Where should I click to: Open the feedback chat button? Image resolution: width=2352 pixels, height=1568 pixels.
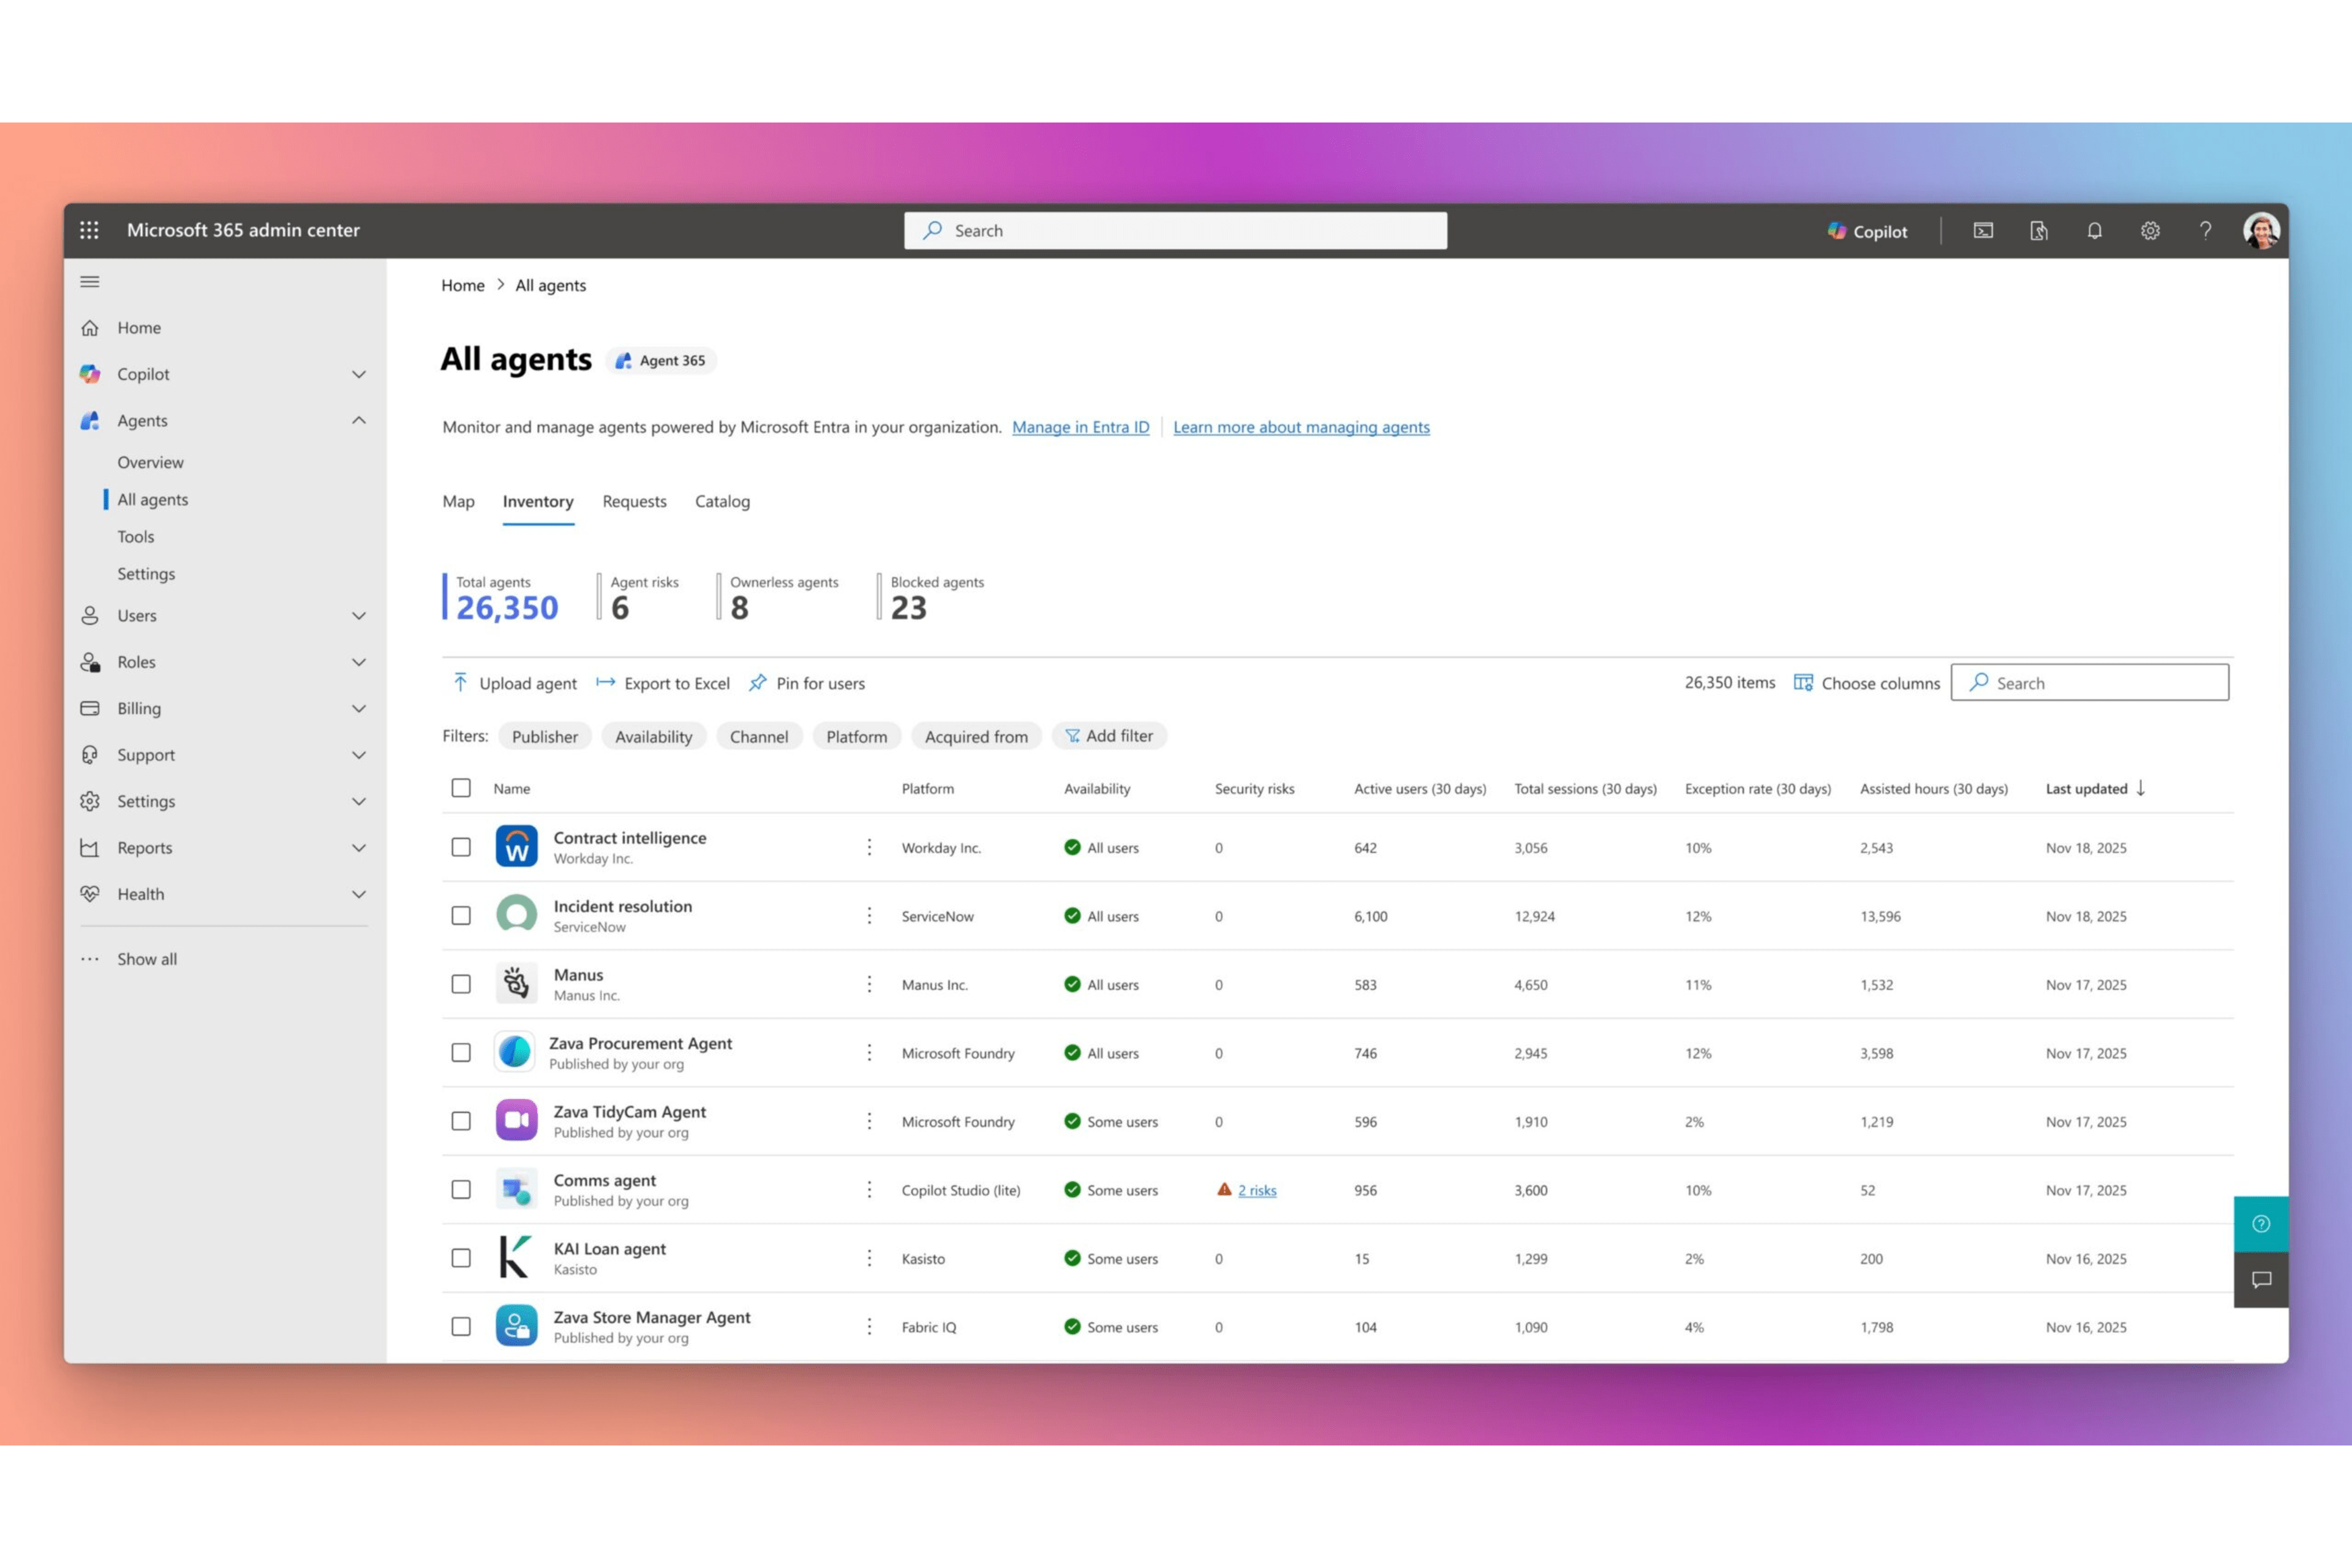(x=2261, y=1280)
